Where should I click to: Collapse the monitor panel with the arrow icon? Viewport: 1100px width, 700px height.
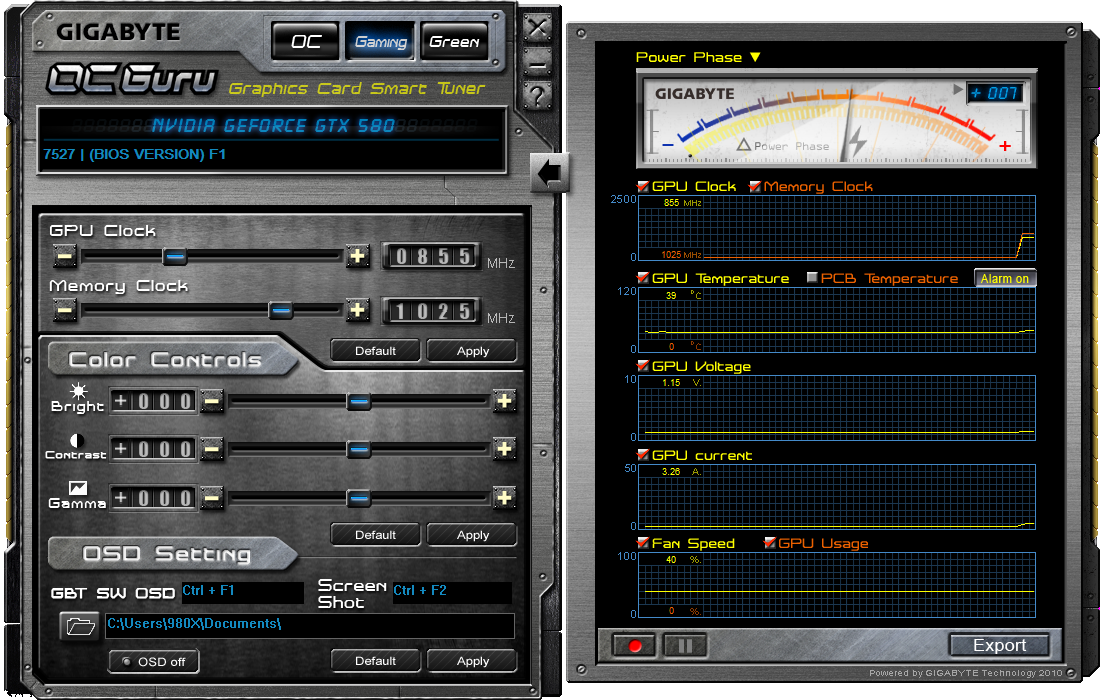click(x=549, y=173)
